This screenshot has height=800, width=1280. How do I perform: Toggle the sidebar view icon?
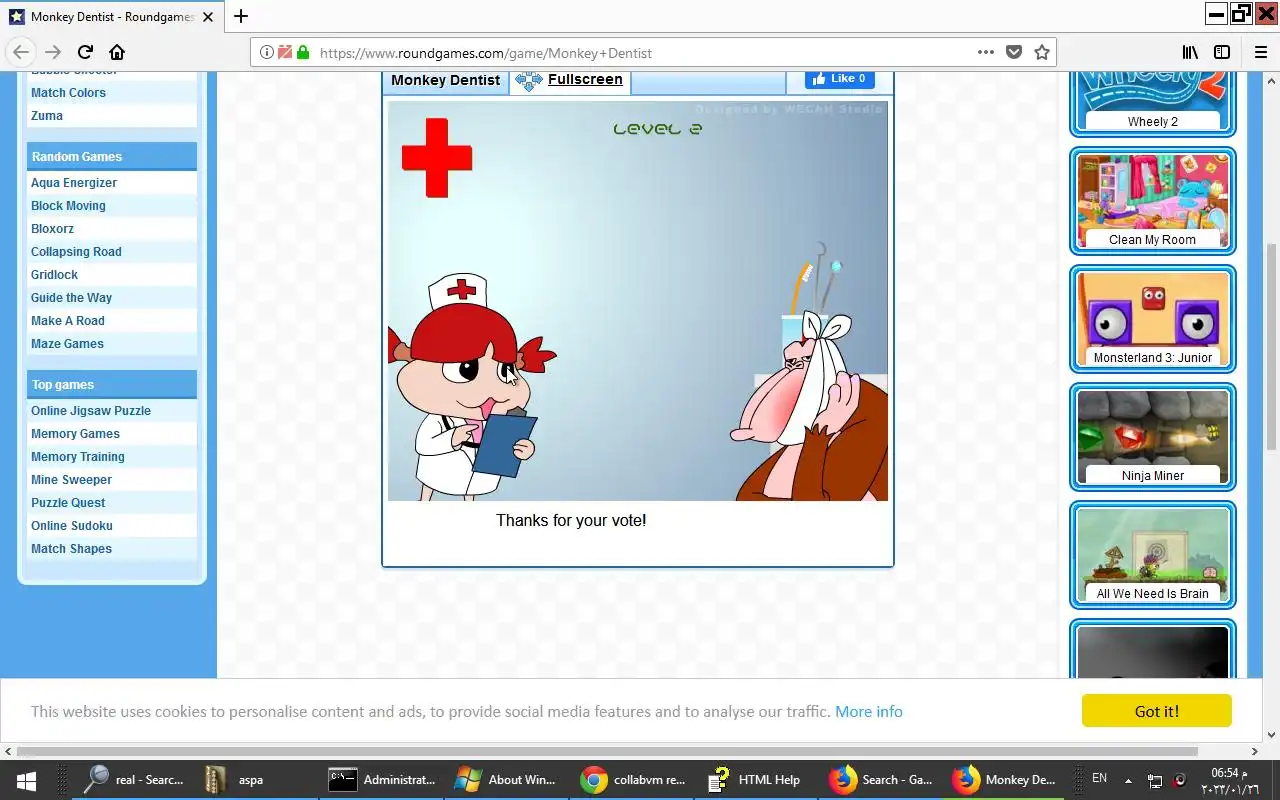(1222, 52)
